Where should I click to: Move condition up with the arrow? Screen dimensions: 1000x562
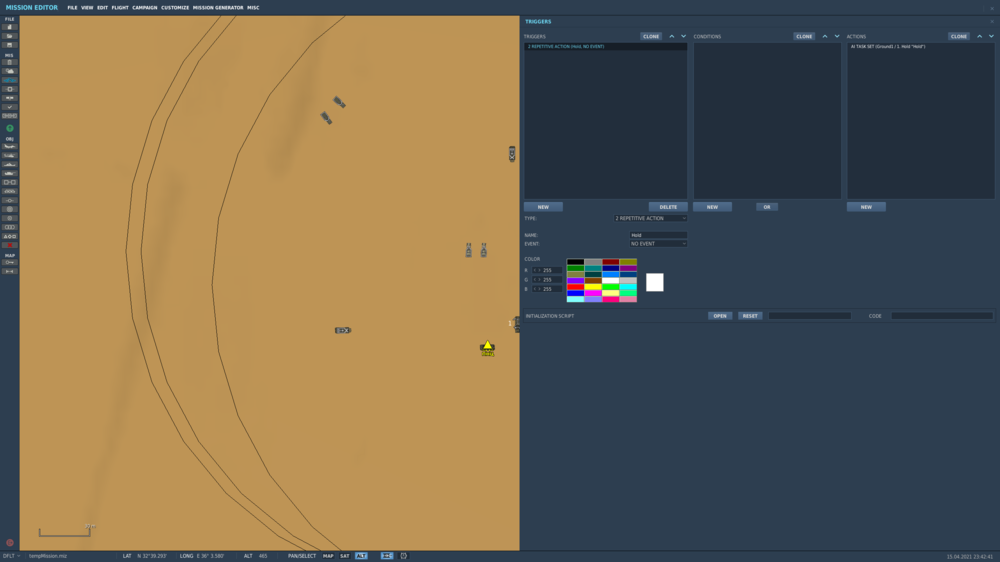[825, 36]
